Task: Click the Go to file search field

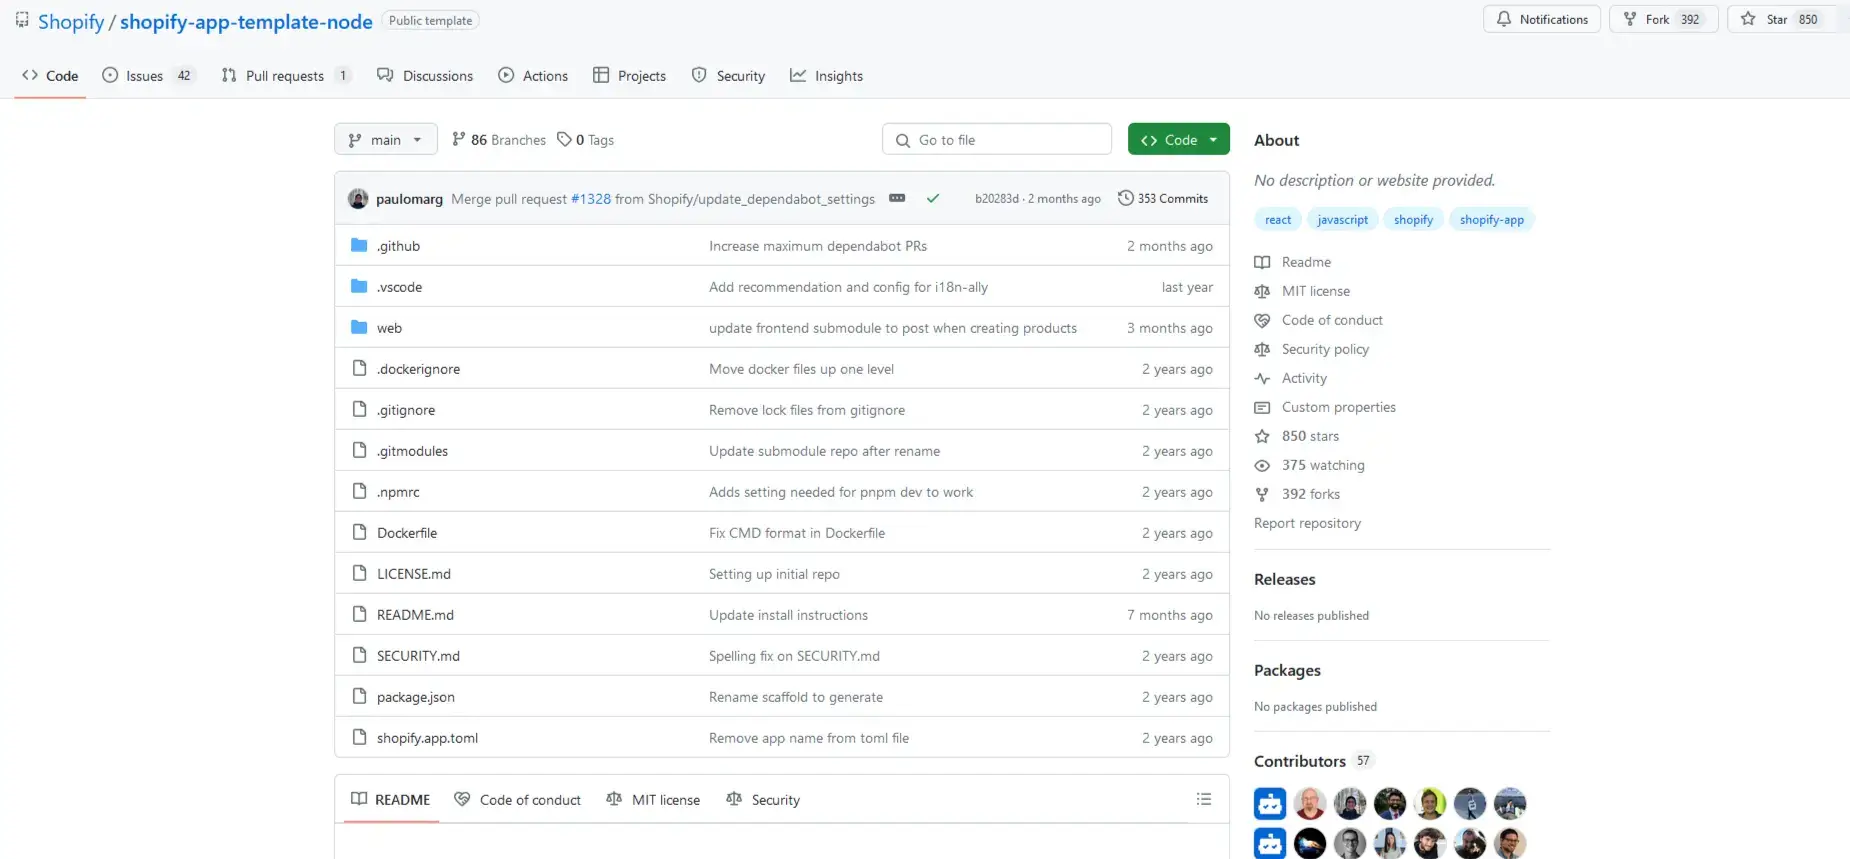Action: coord(997,139)
